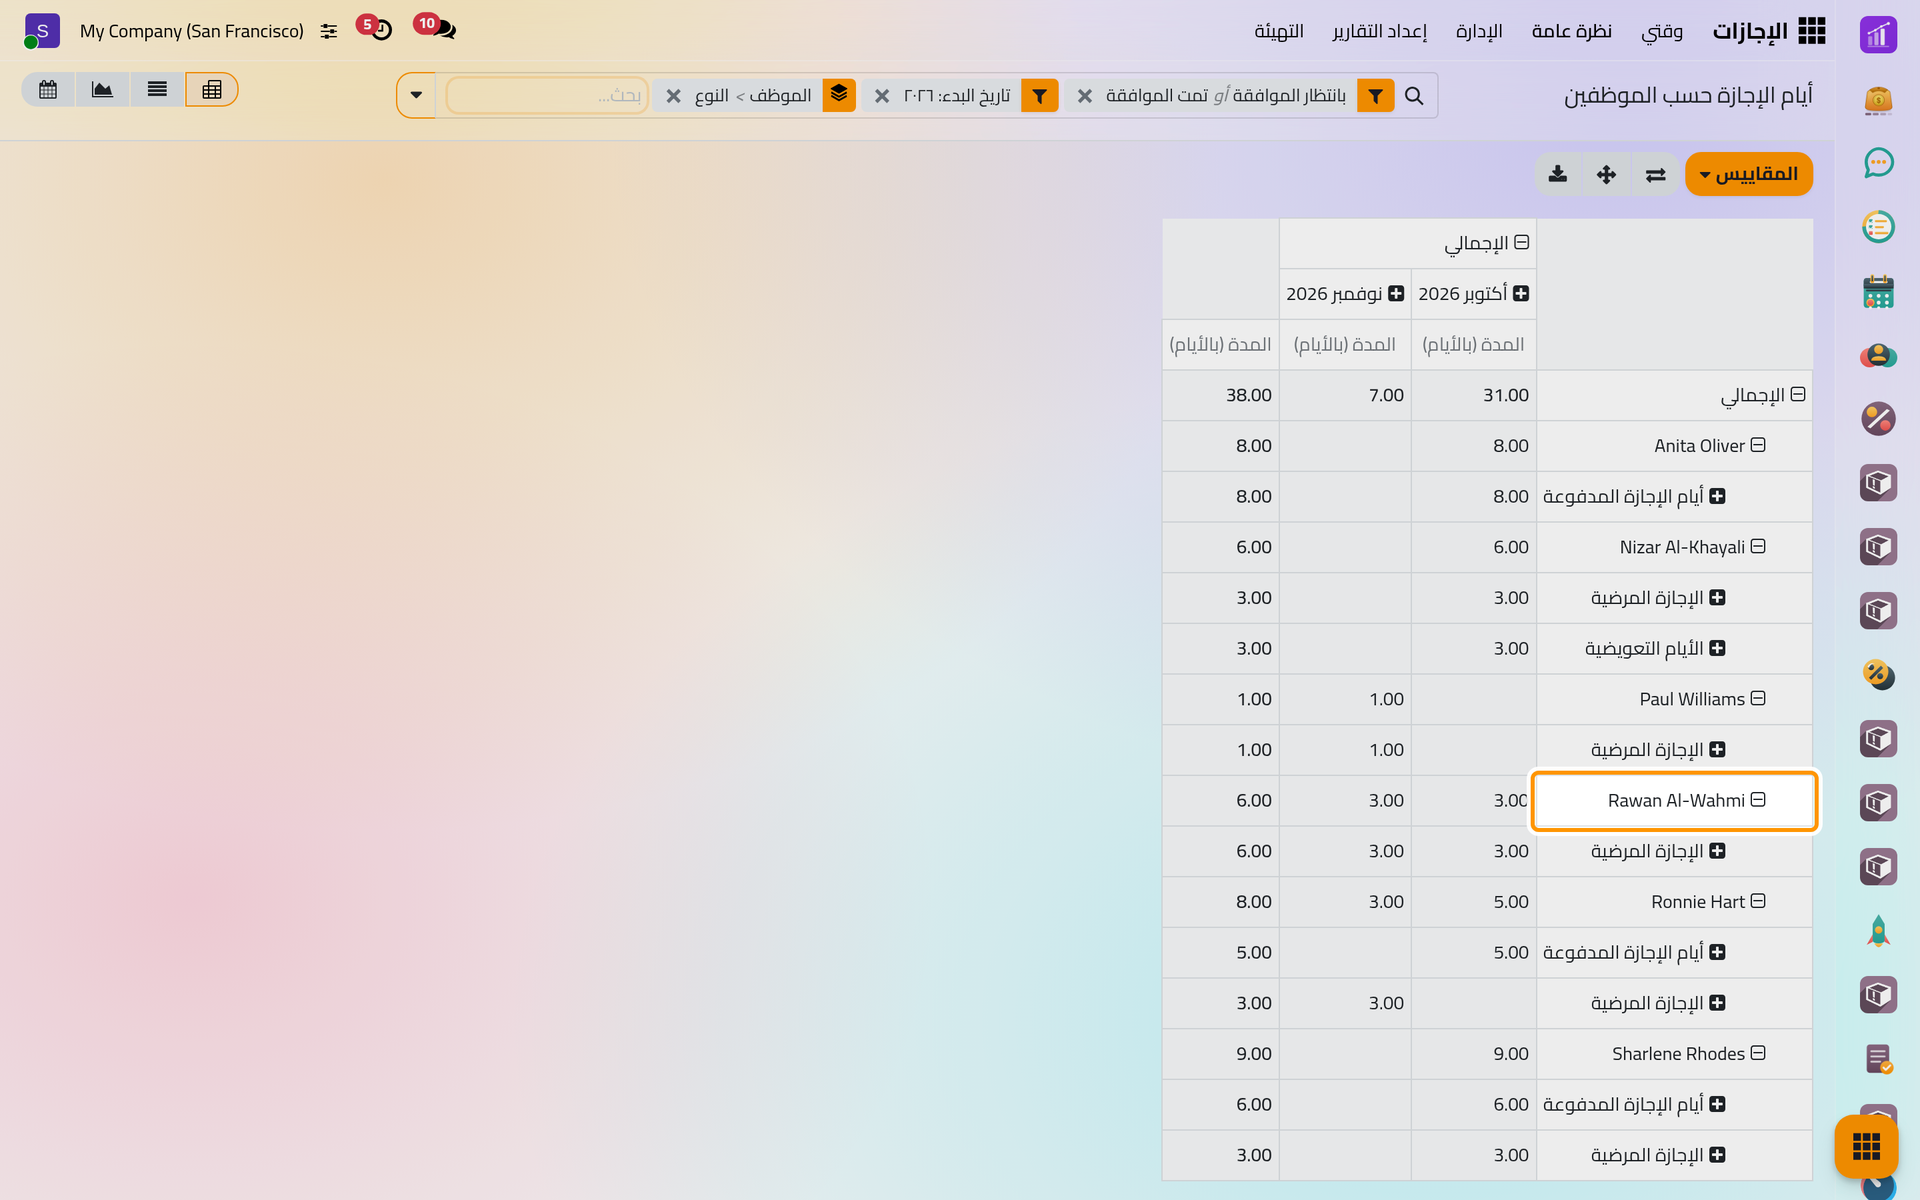This screenshot has width=1920, height=1200.
Task: Open the إعداد التقارير menu
Action: (x=1379, y=32)
